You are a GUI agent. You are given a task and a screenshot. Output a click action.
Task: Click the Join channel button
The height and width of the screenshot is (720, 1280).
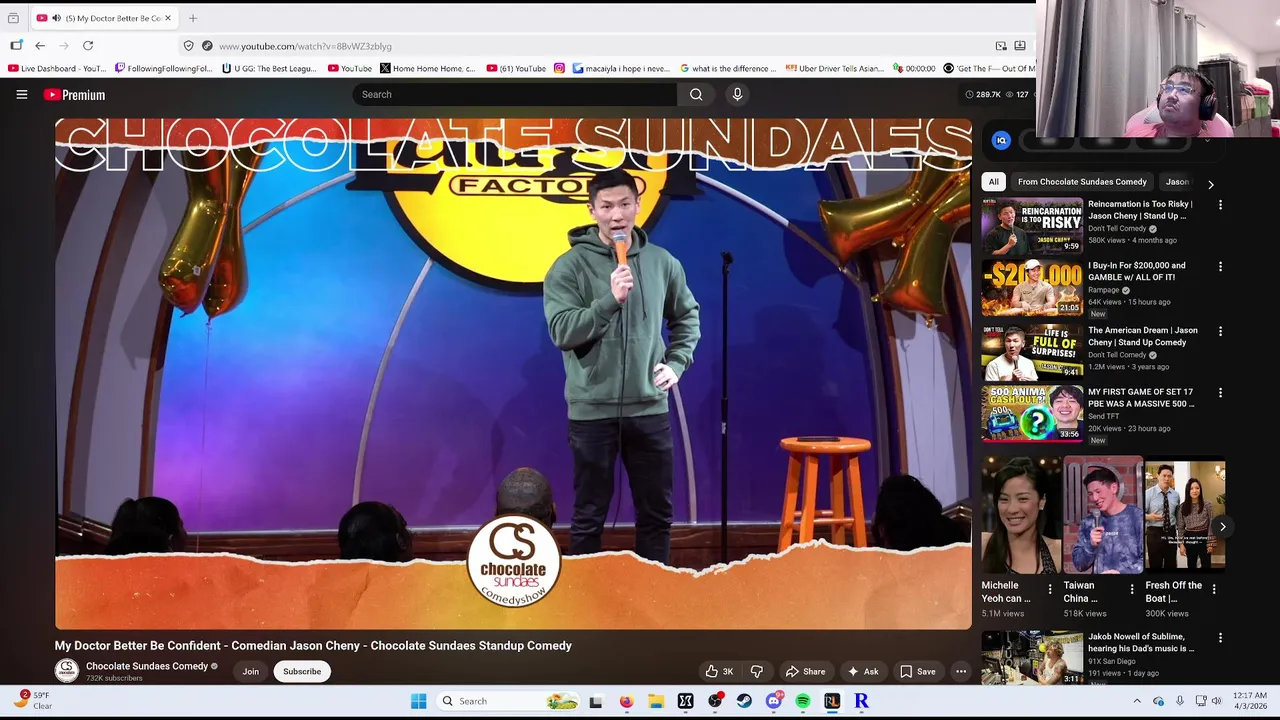pyautogui.click(x=250, y=672)
